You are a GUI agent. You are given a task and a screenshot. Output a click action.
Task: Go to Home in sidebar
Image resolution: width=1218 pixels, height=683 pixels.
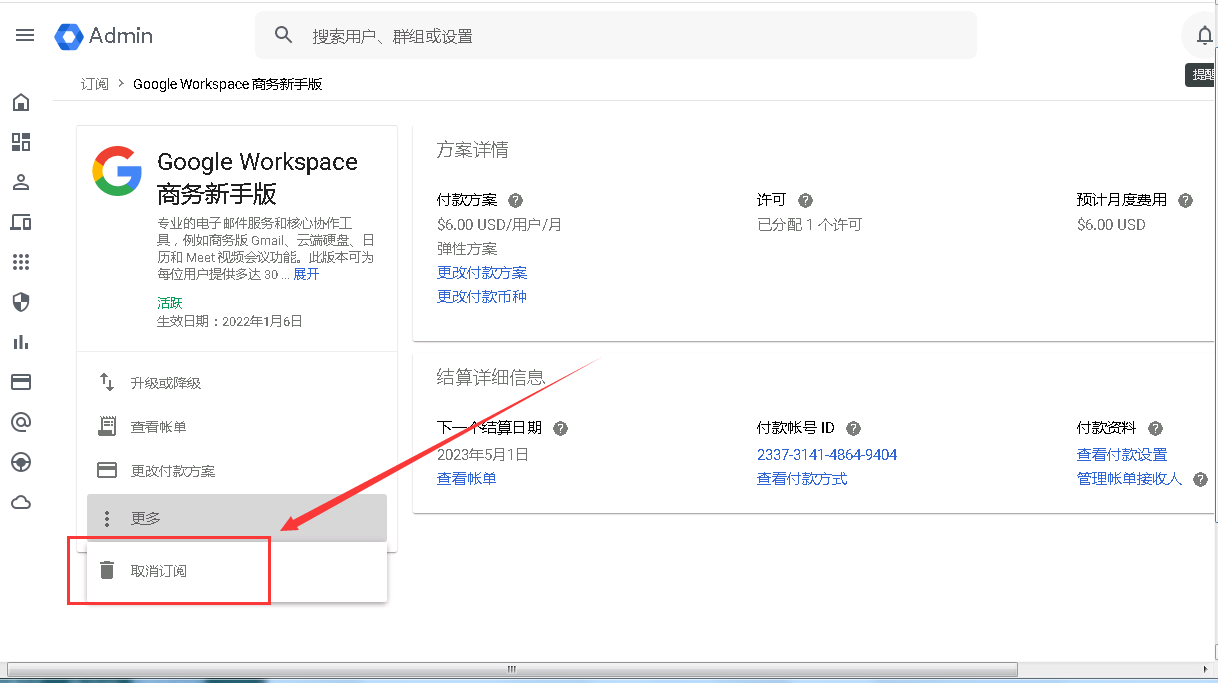[21, 102]
